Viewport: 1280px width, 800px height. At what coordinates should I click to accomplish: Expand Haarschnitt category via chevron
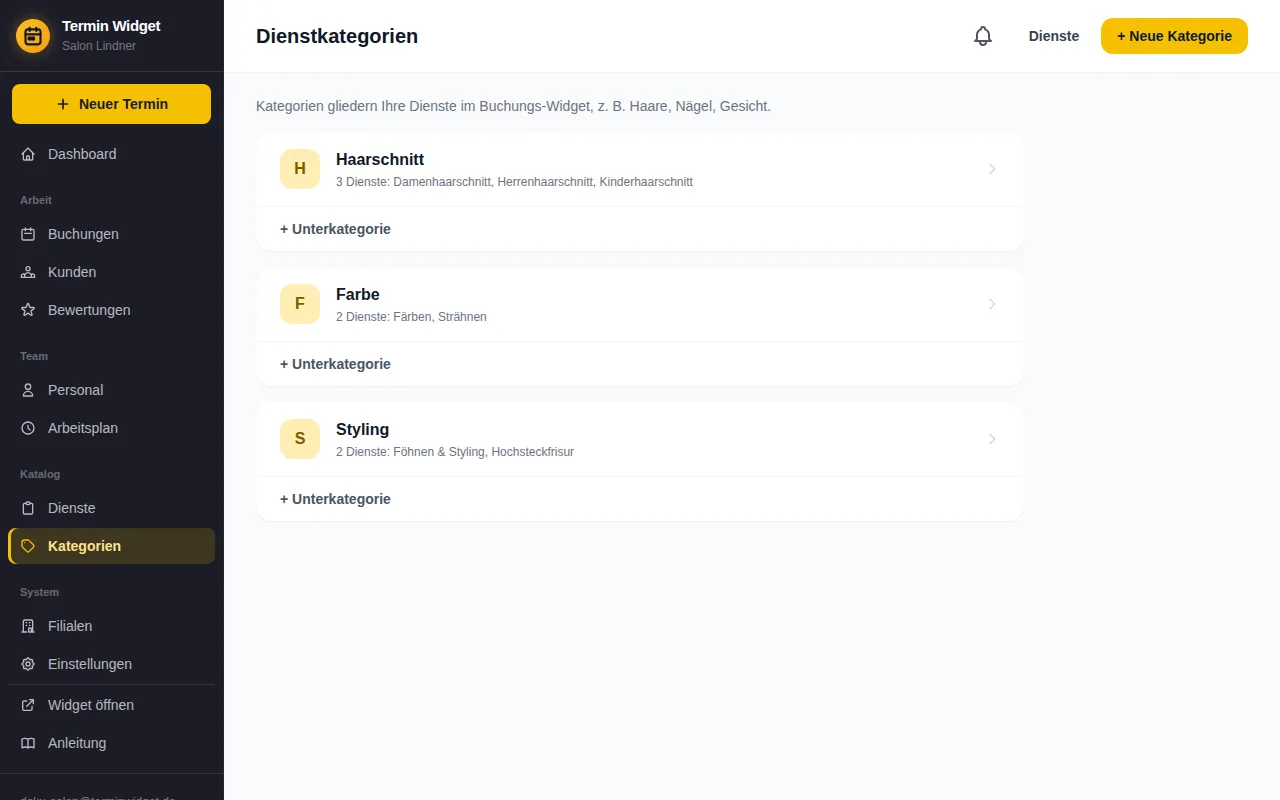(992, 169)
